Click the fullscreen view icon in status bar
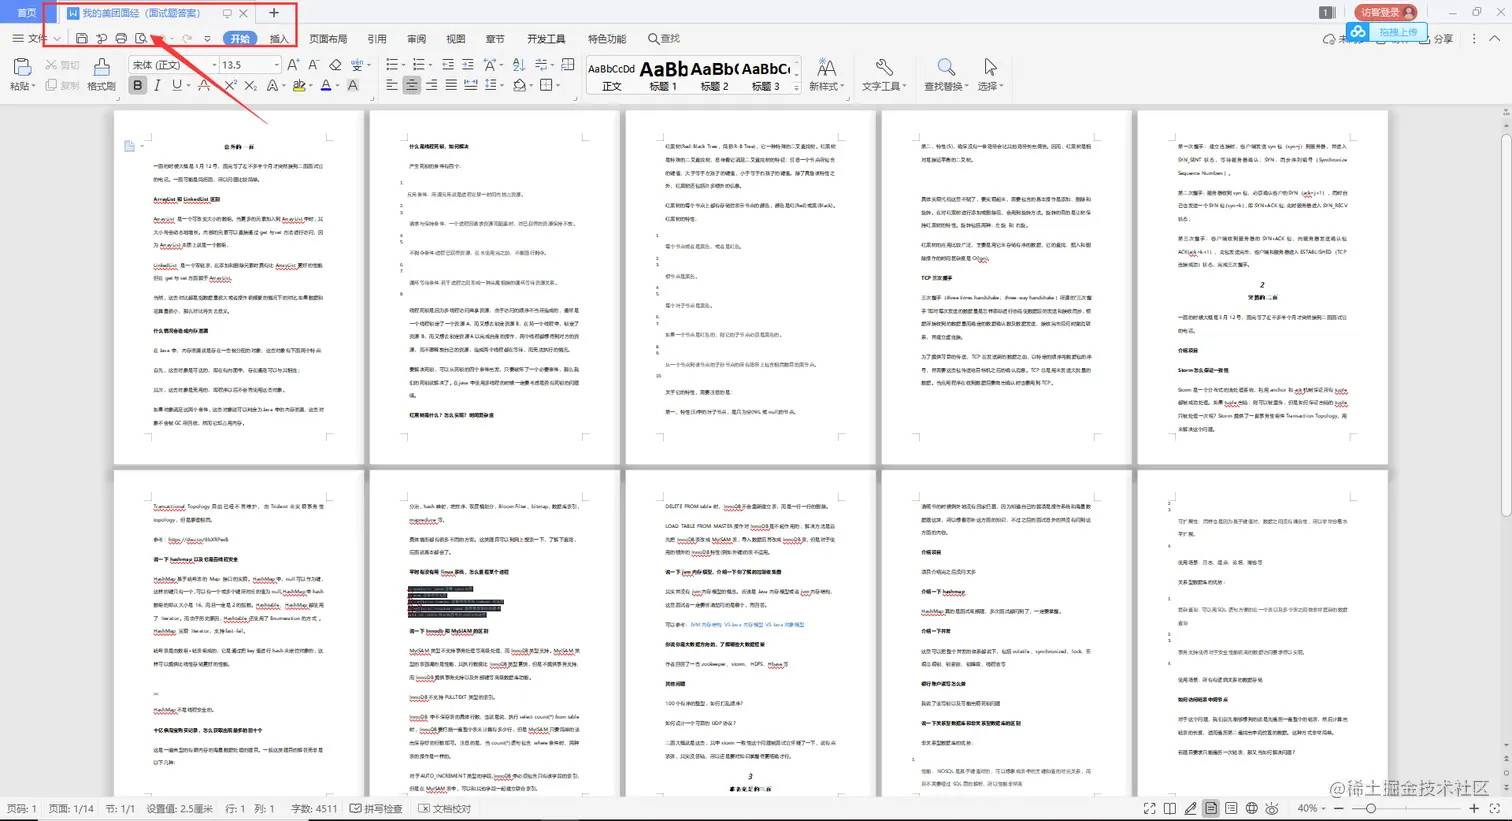1512x821 pixels. [1150, 808]
